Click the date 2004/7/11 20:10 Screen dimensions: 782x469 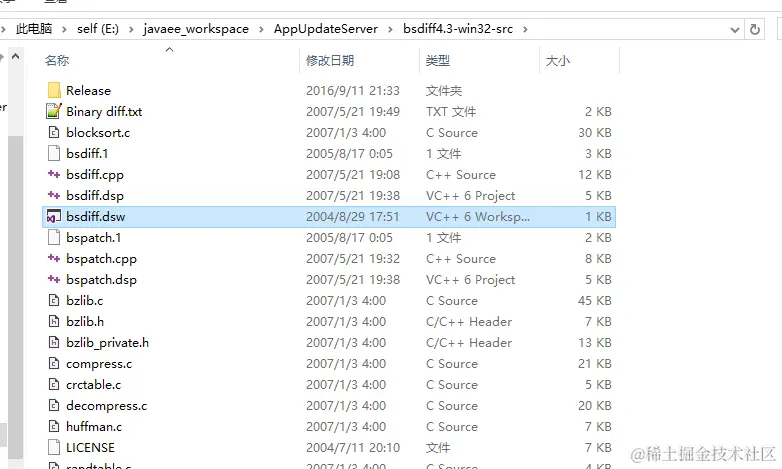point(353,447)
